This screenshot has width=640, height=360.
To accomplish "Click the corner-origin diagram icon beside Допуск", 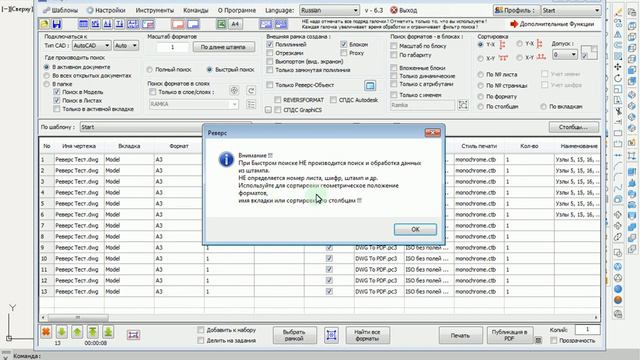I will (x=589, y=53).
